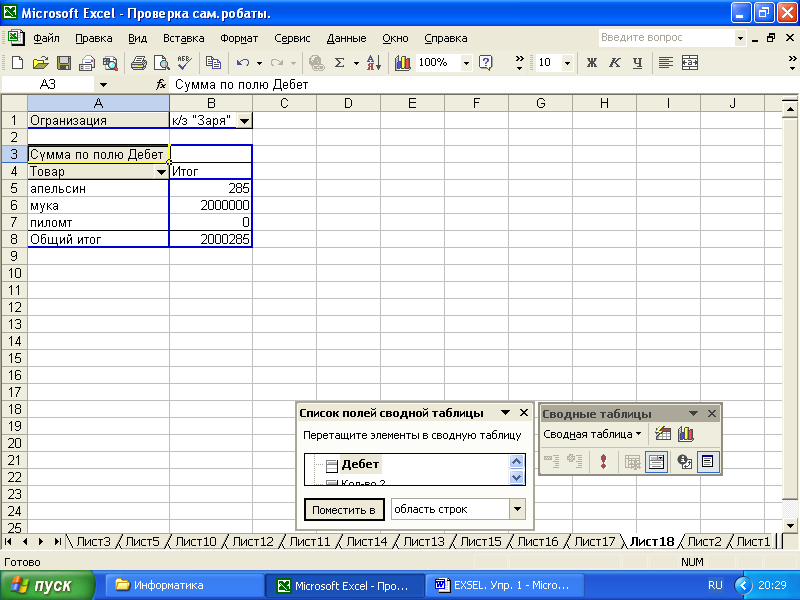
Task: Create a new blank workbook
Action: [17, 63]
